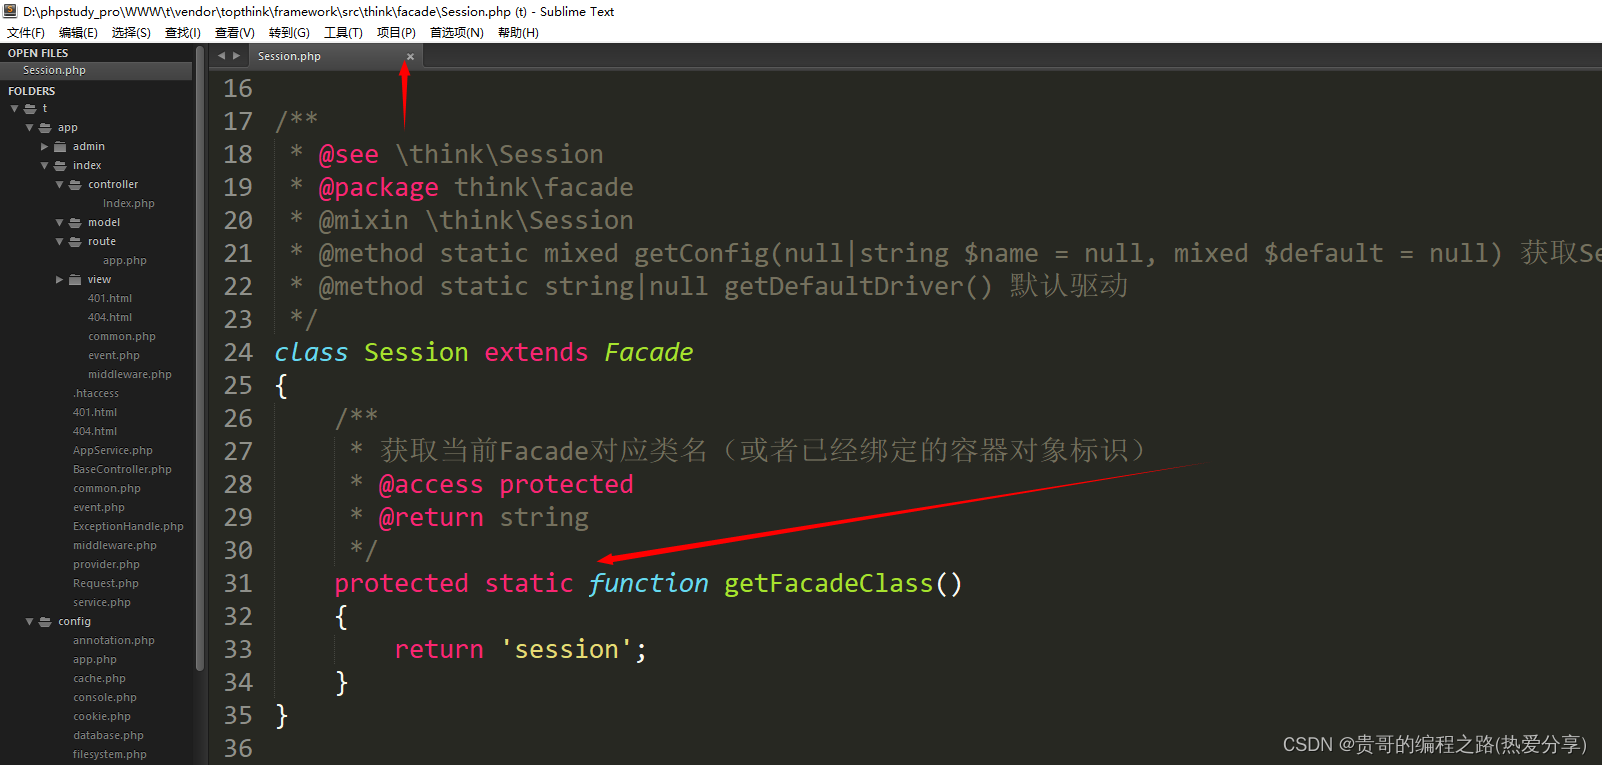Viewport: 1602px width, 765px height.
Task: Collapse the model folder arrow
Action: (x=59, y=223)
